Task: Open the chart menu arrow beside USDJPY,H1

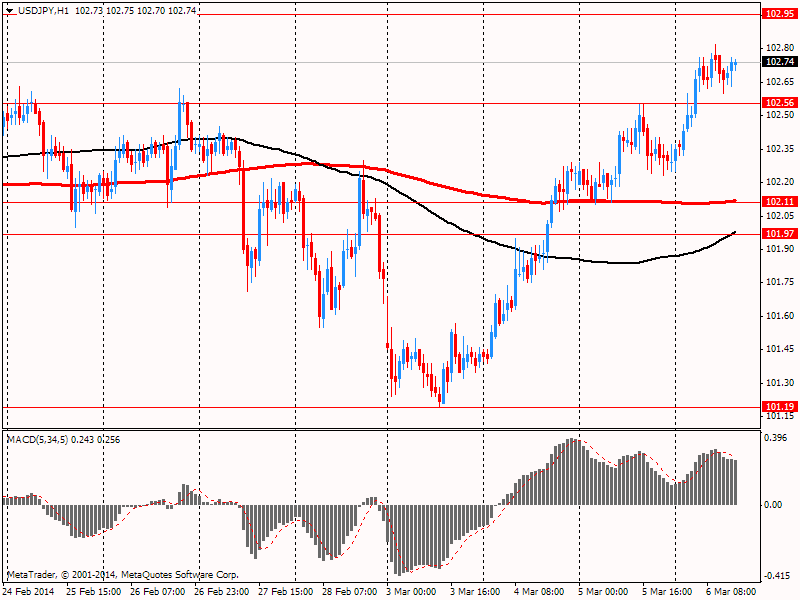Action: pyautogui.click(x=10, y=10)
